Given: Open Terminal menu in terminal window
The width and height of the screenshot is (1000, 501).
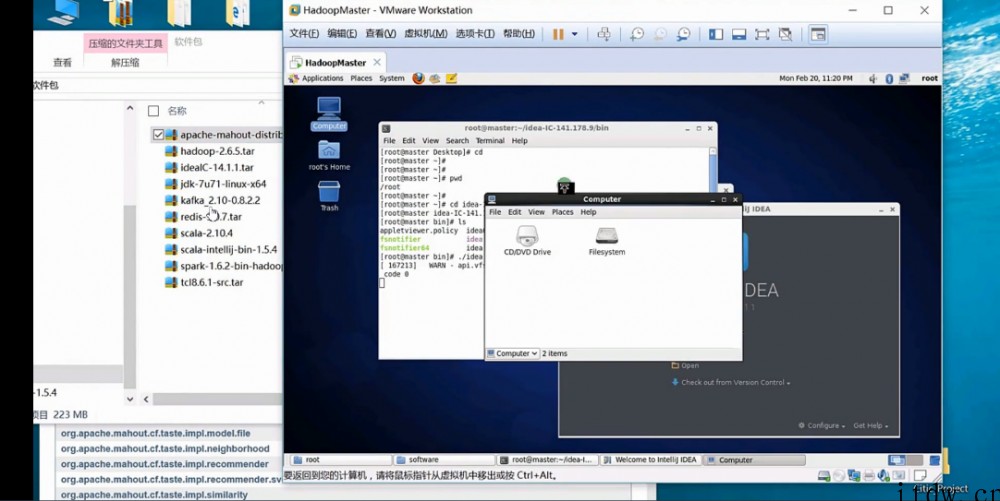Looking at the screenshot, I should click(490, 141).
